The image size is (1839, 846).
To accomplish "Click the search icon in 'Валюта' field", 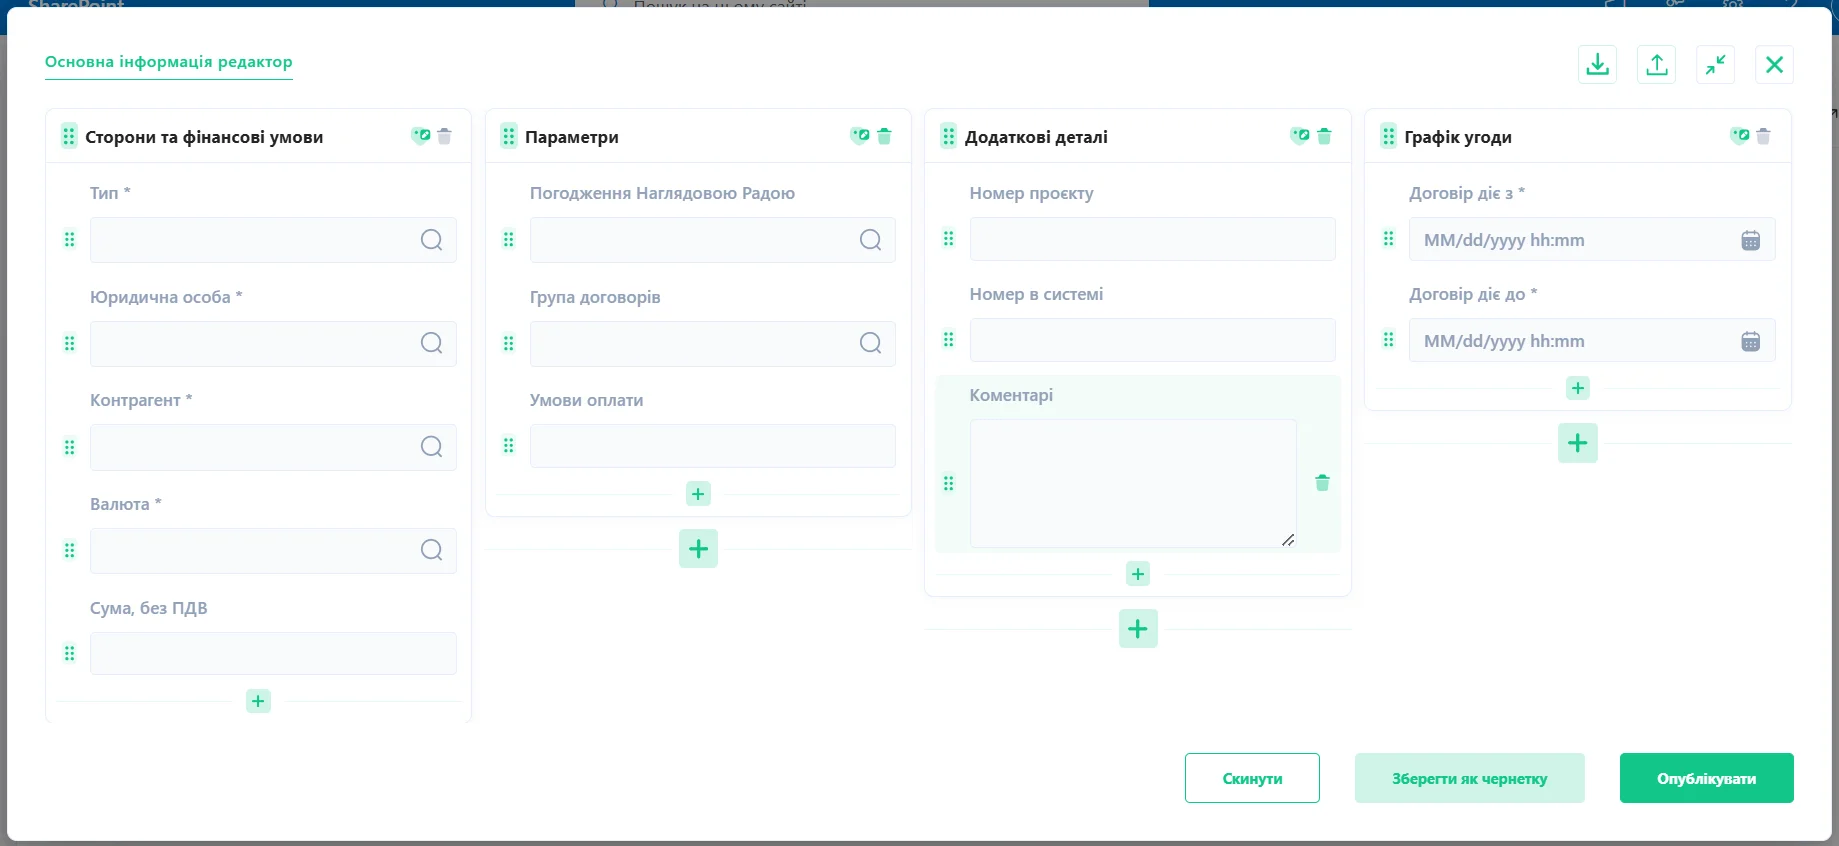I will (x=431, y=550).
